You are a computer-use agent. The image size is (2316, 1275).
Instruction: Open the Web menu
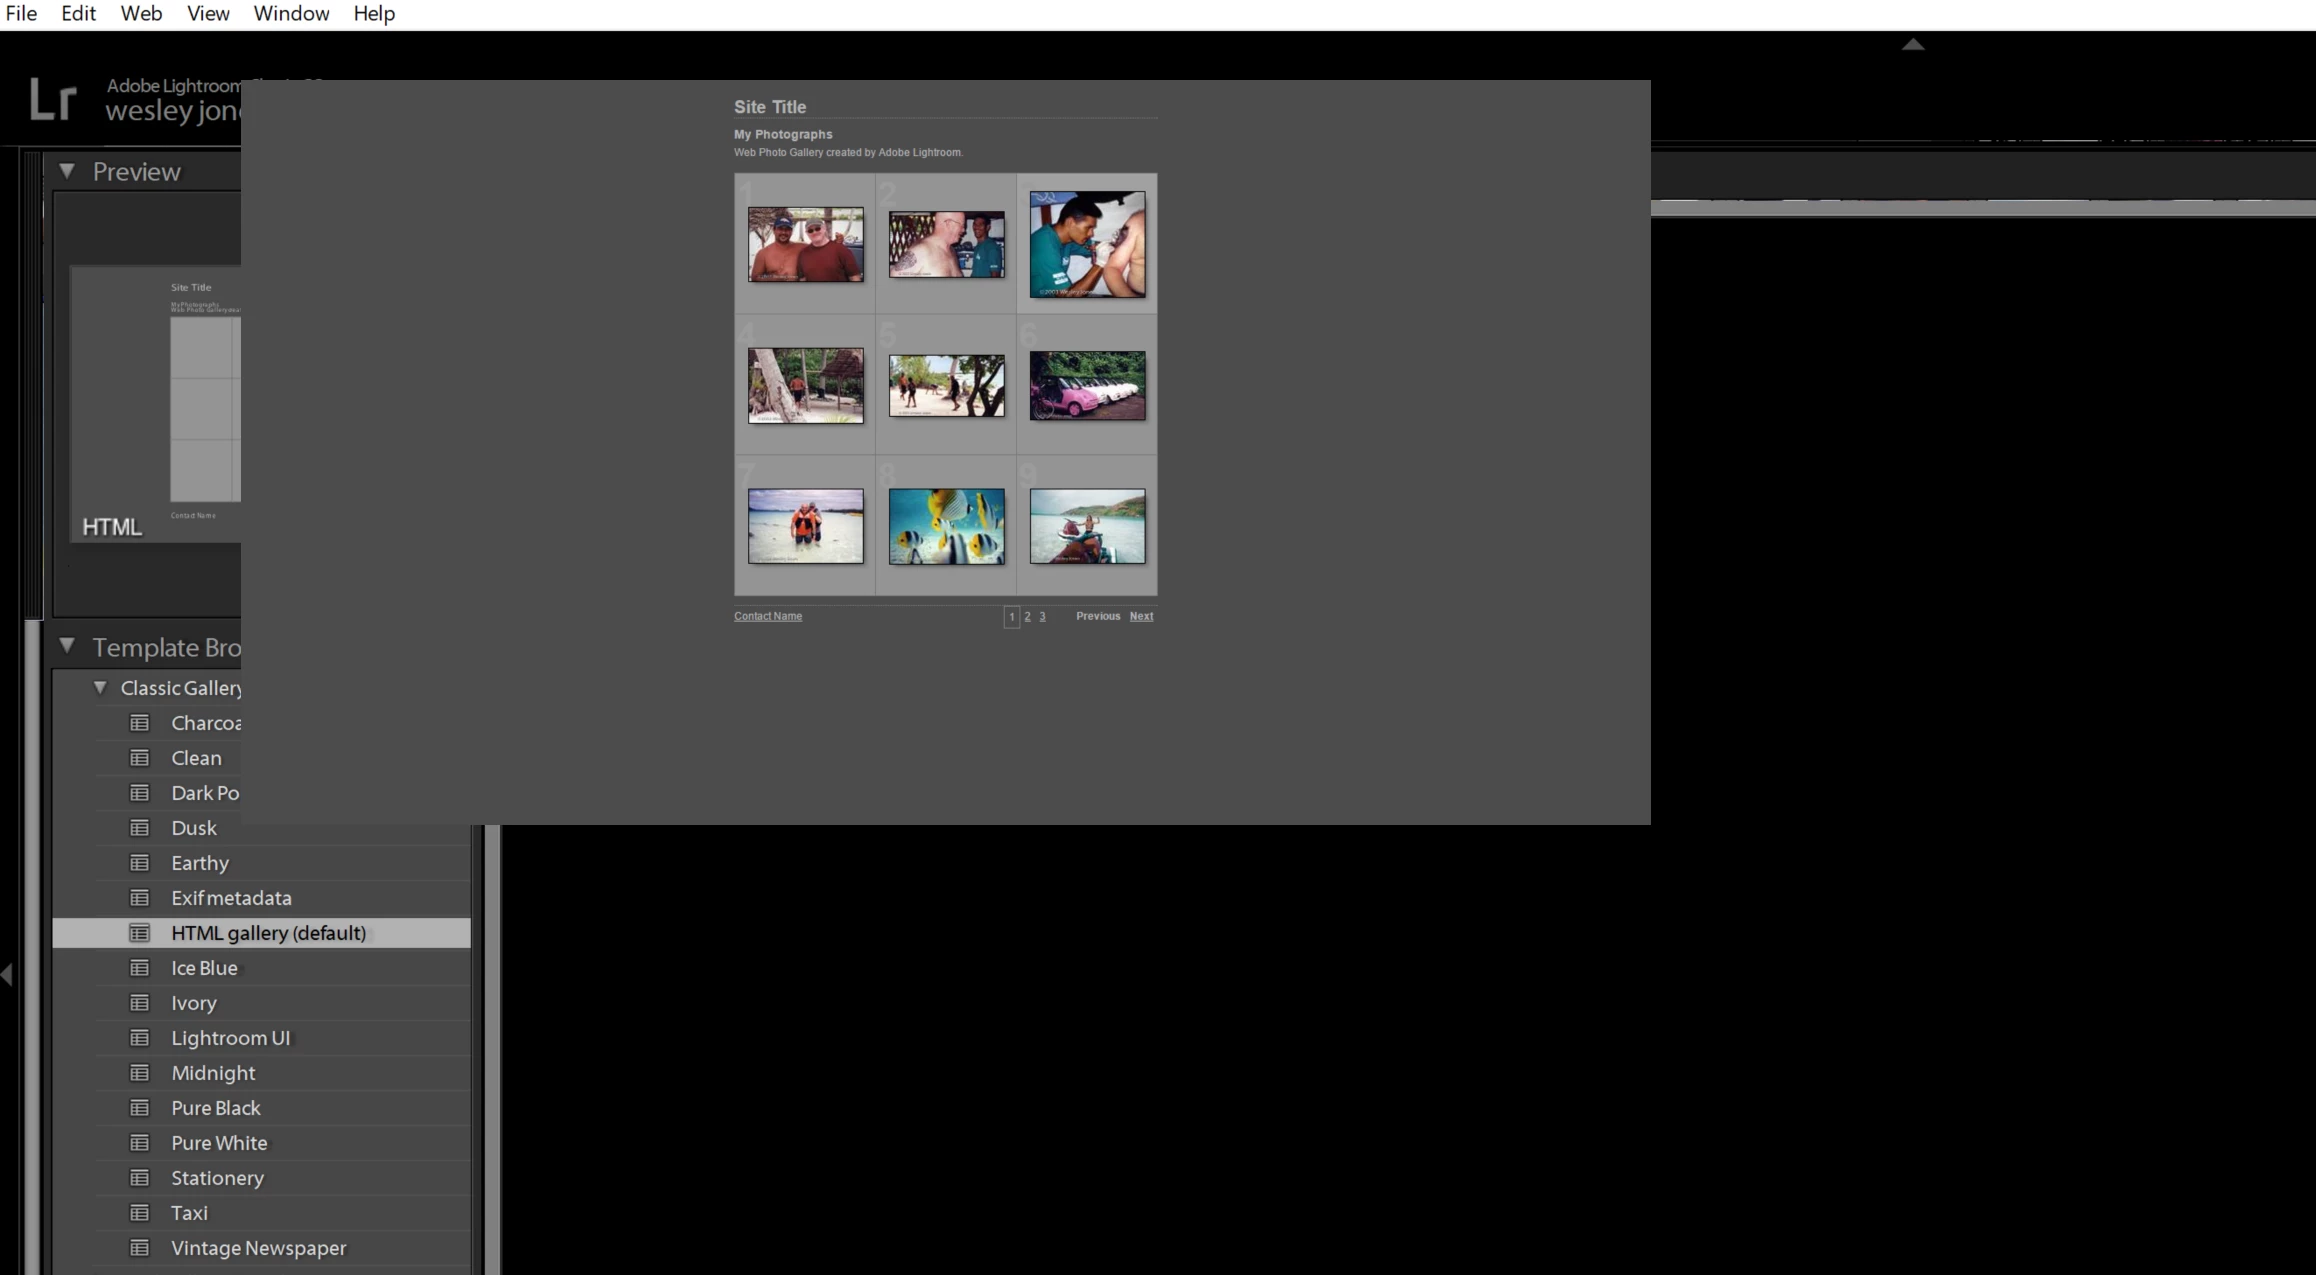[x=141, y=14]
